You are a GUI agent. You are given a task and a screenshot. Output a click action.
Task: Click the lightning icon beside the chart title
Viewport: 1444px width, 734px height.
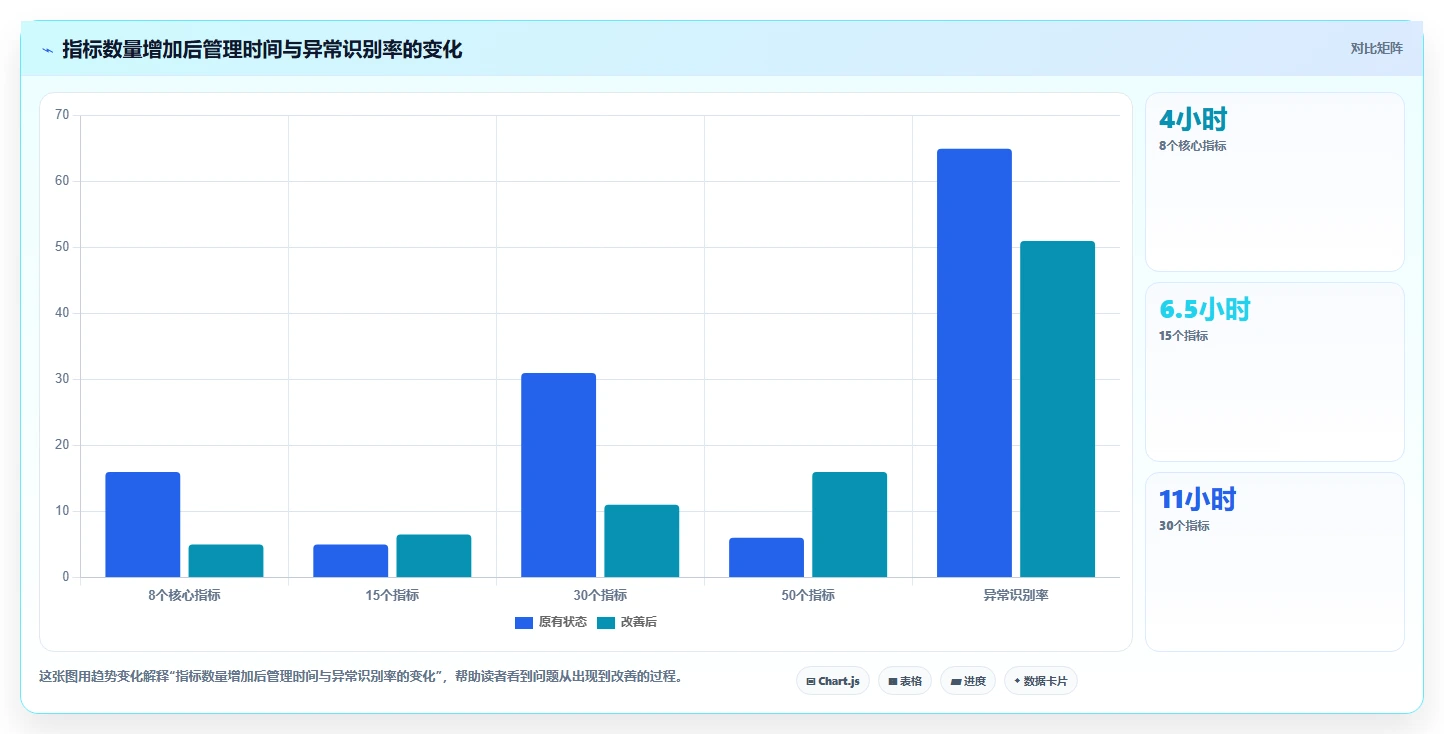pos(47,50)
